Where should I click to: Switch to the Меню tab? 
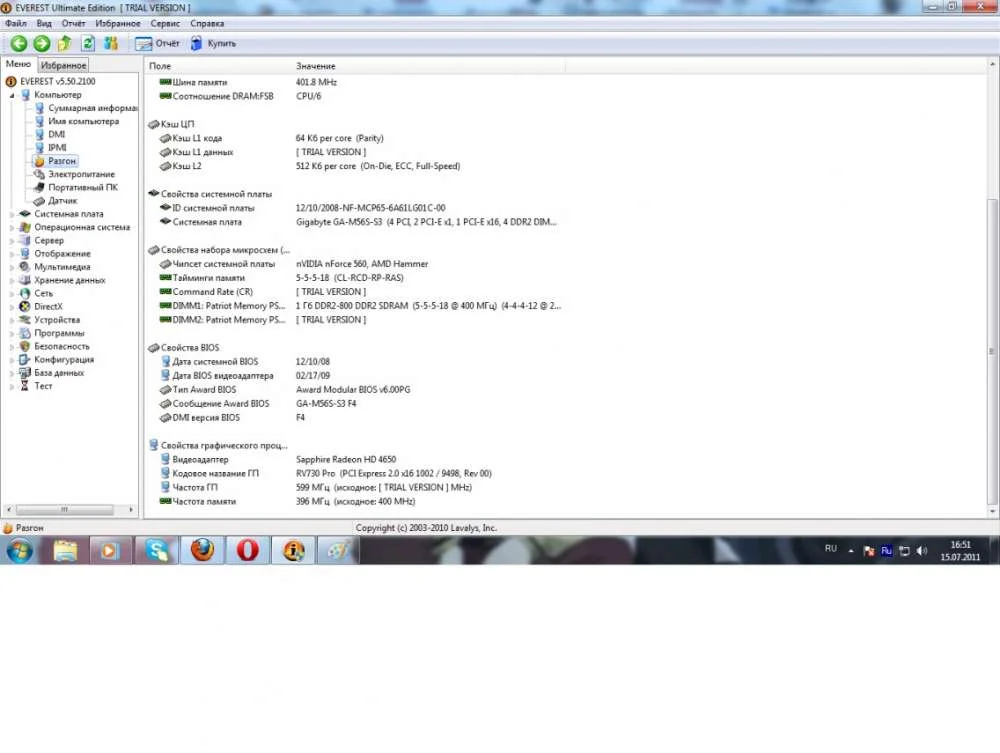[x=18, y=64]
